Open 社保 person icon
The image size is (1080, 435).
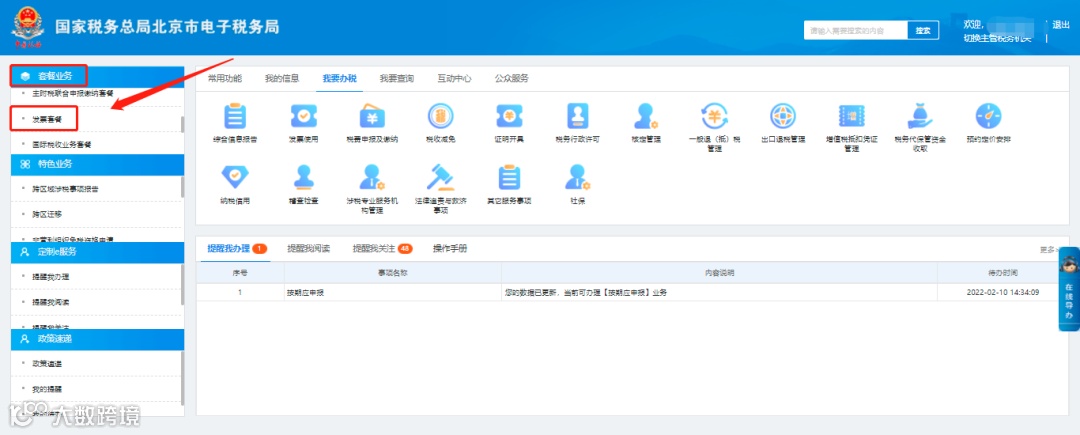[577, 177]
